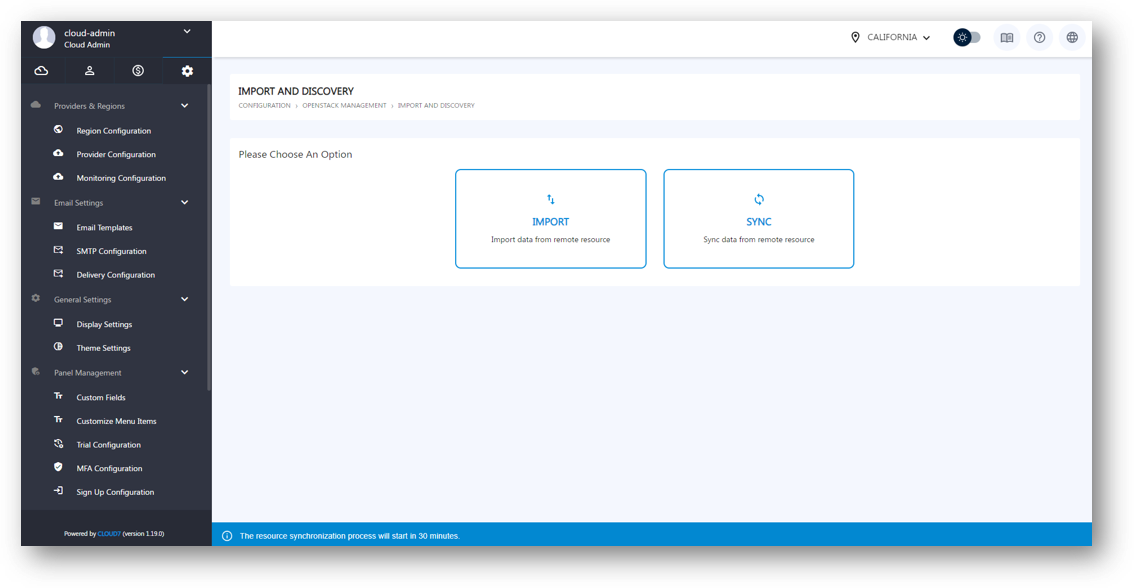Open the language globe icon
This screenshot has width=1134, height=588.
click(1071, 37)
